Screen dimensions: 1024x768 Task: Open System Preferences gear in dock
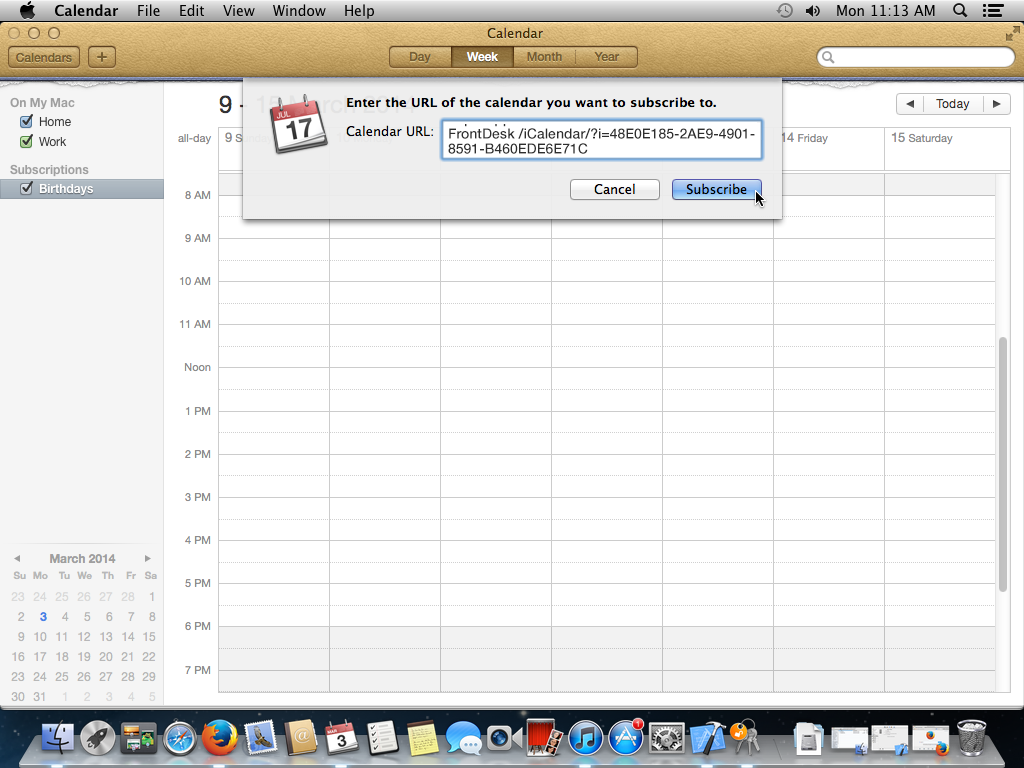click(666, 738)
